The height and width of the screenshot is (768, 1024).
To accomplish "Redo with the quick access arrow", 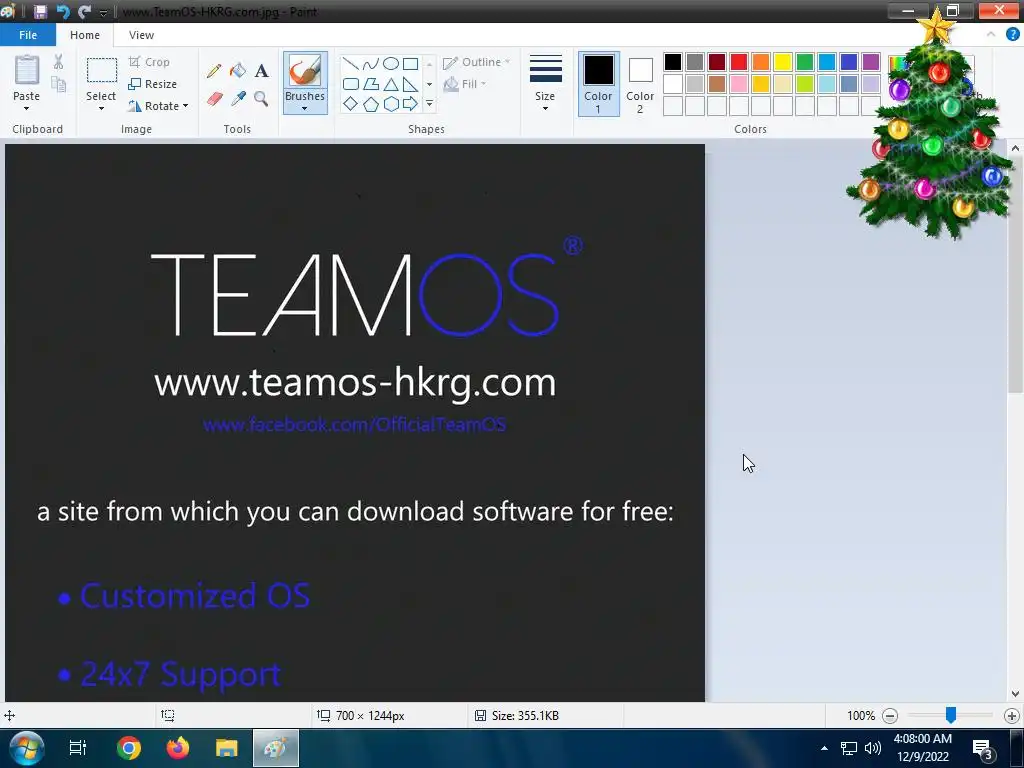I will (x=84, y=12).
